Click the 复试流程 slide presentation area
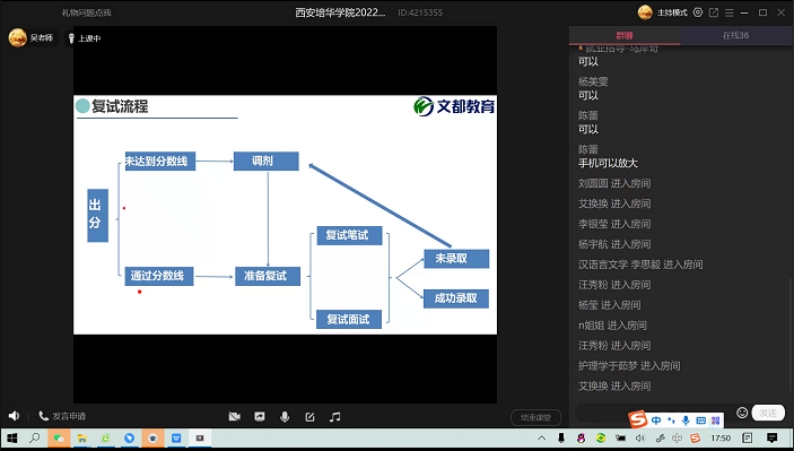The width and height of the screenshot is (794, 451). click(x=285, y=215)
